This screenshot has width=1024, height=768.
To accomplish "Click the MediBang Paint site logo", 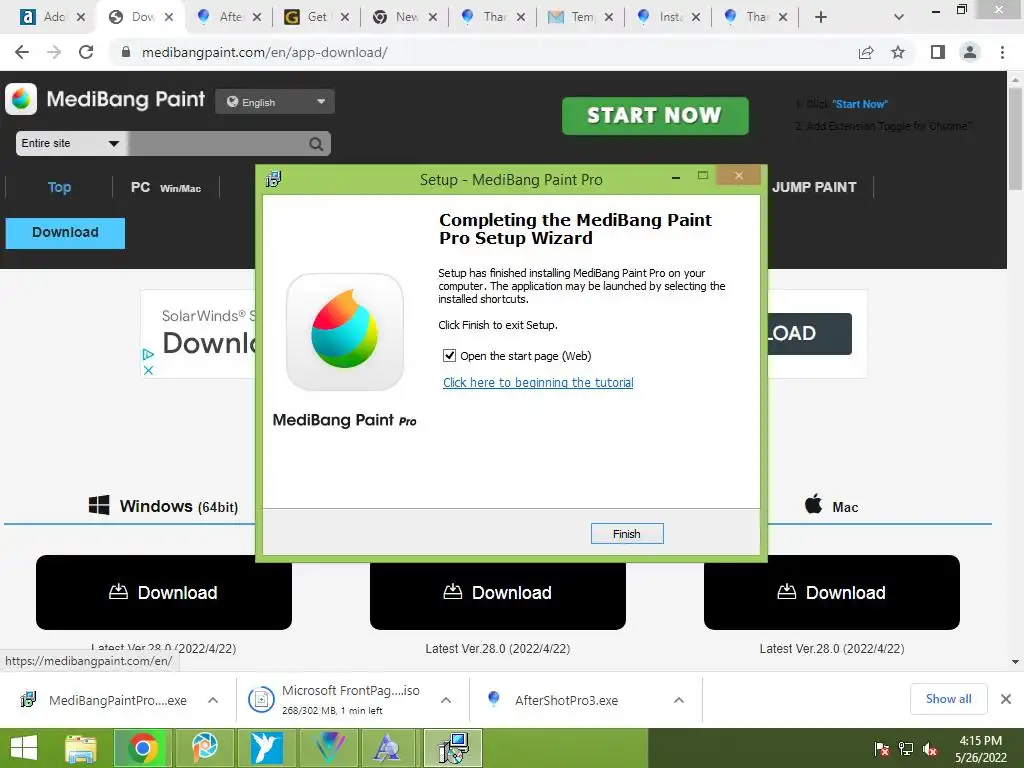I will point(105,99).
